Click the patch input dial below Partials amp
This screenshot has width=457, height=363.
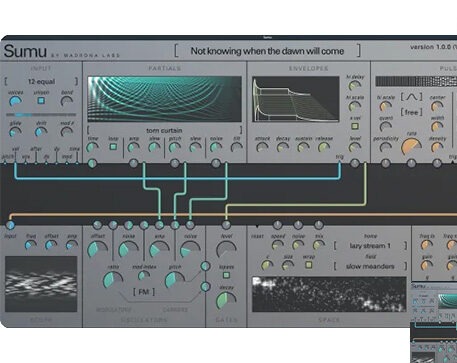134,163
